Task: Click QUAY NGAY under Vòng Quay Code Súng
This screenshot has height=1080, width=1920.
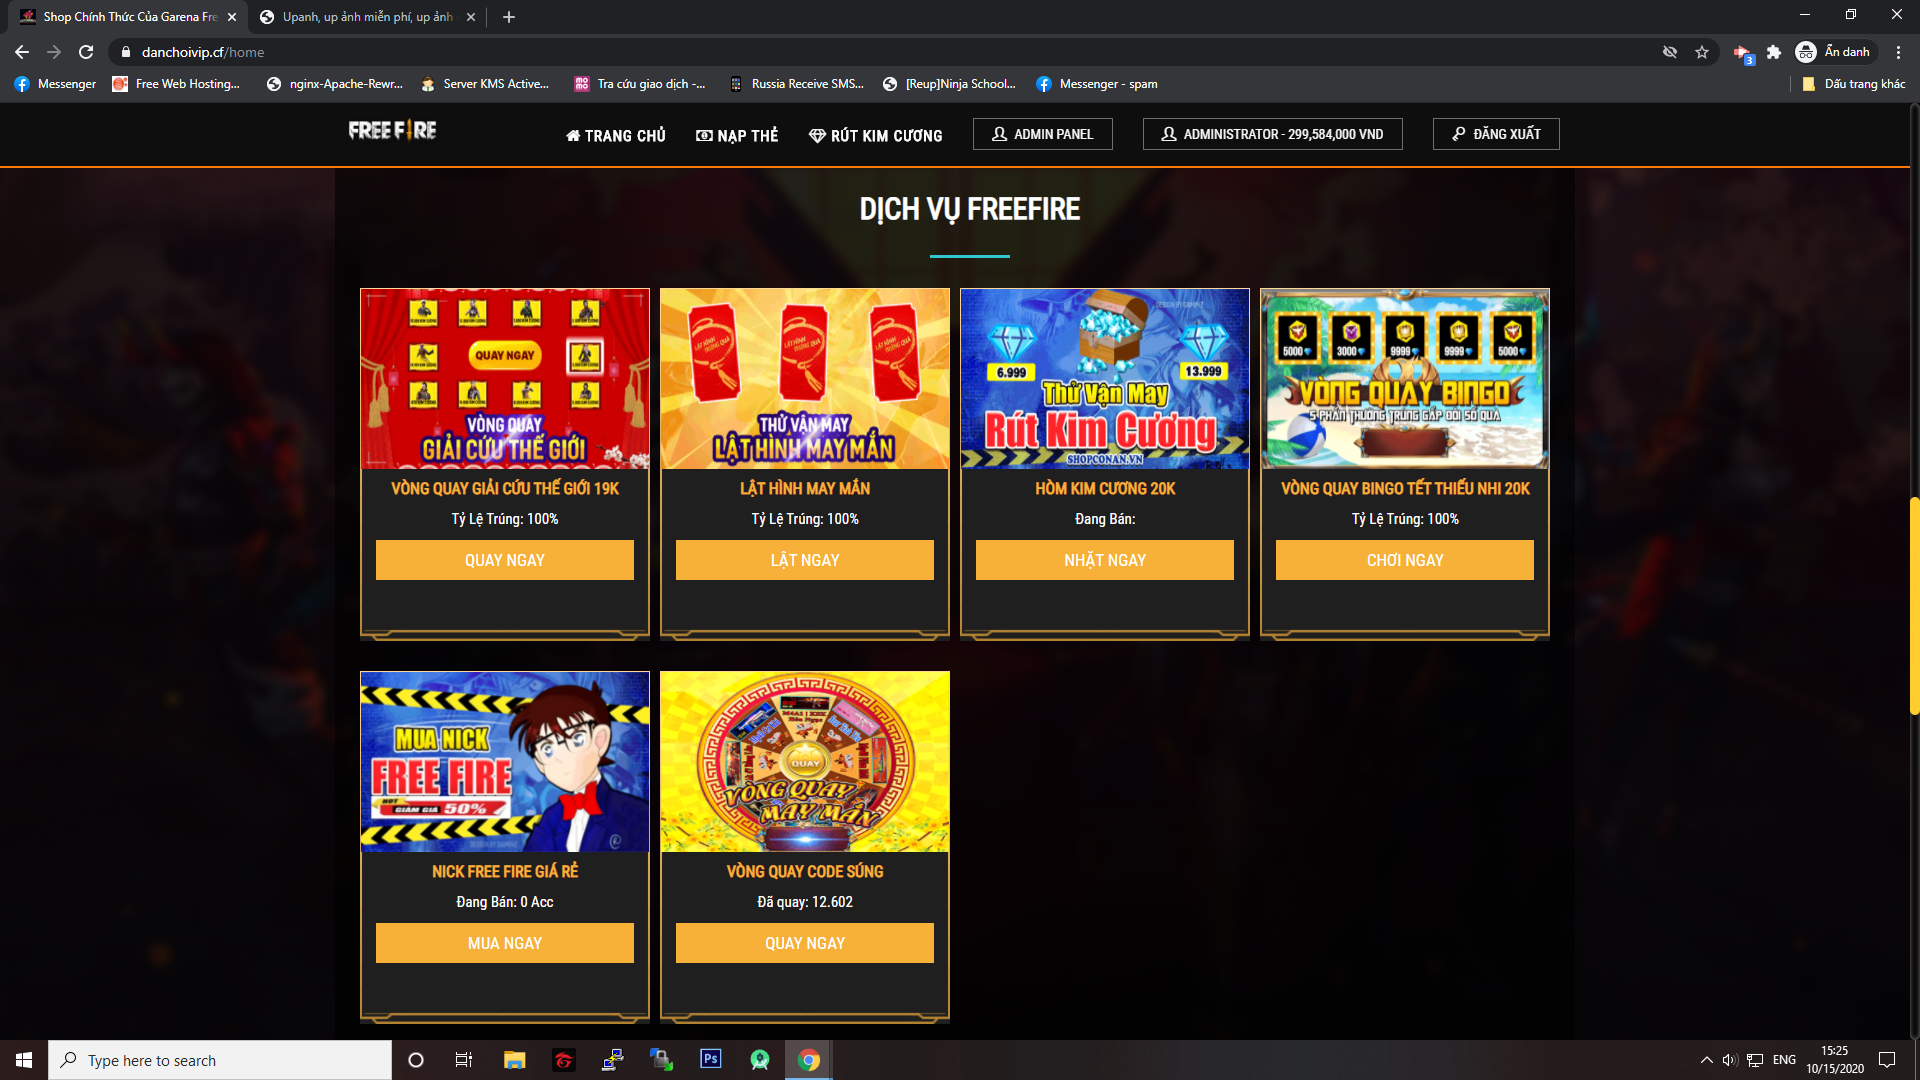Action: point(805,943)
